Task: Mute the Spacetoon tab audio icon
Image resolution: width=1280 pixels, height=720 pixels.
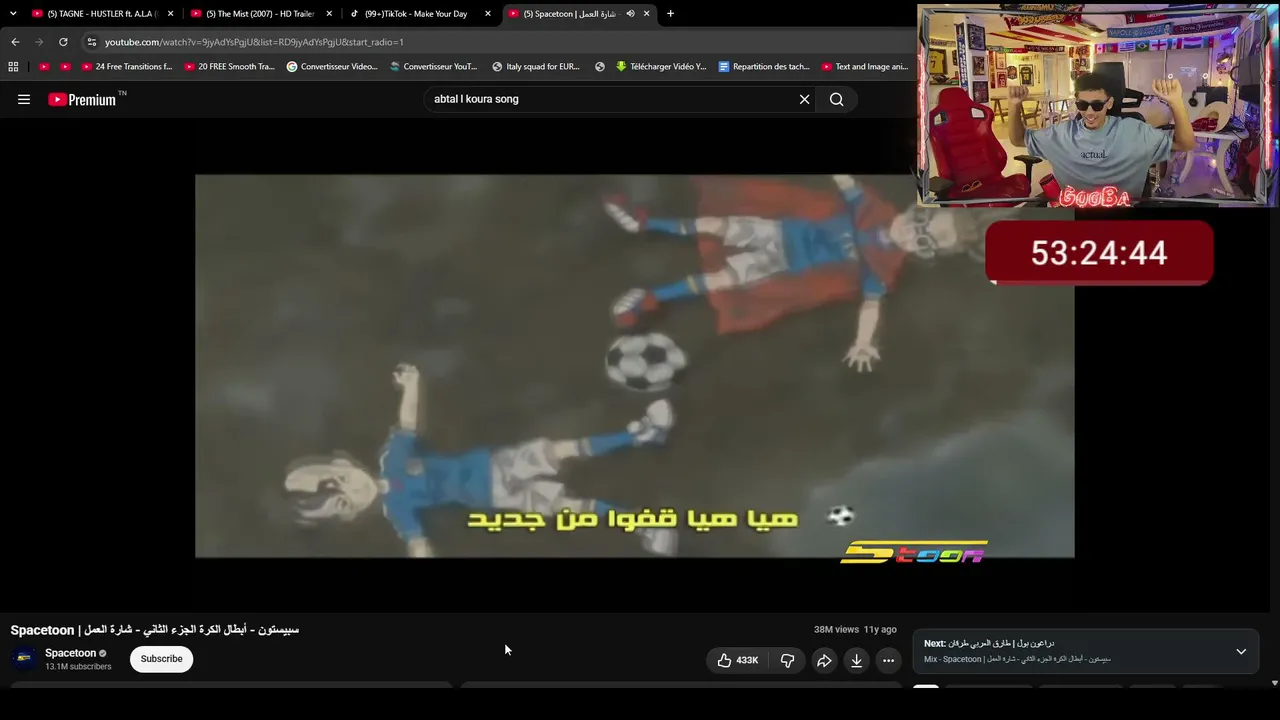Action: coord(630,14)
